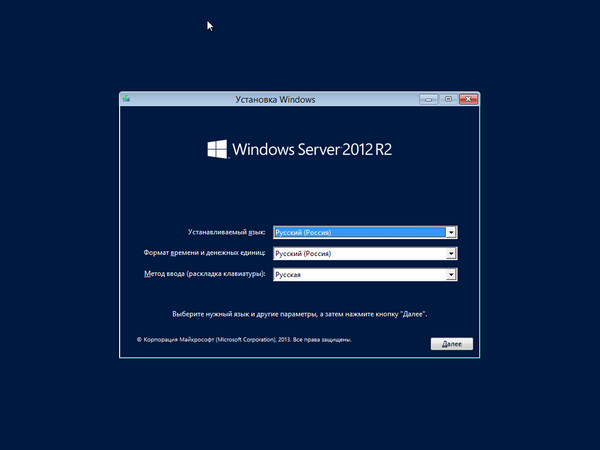Minimize the Установка Windows window
600x450 pixels.
coord(428,99)
